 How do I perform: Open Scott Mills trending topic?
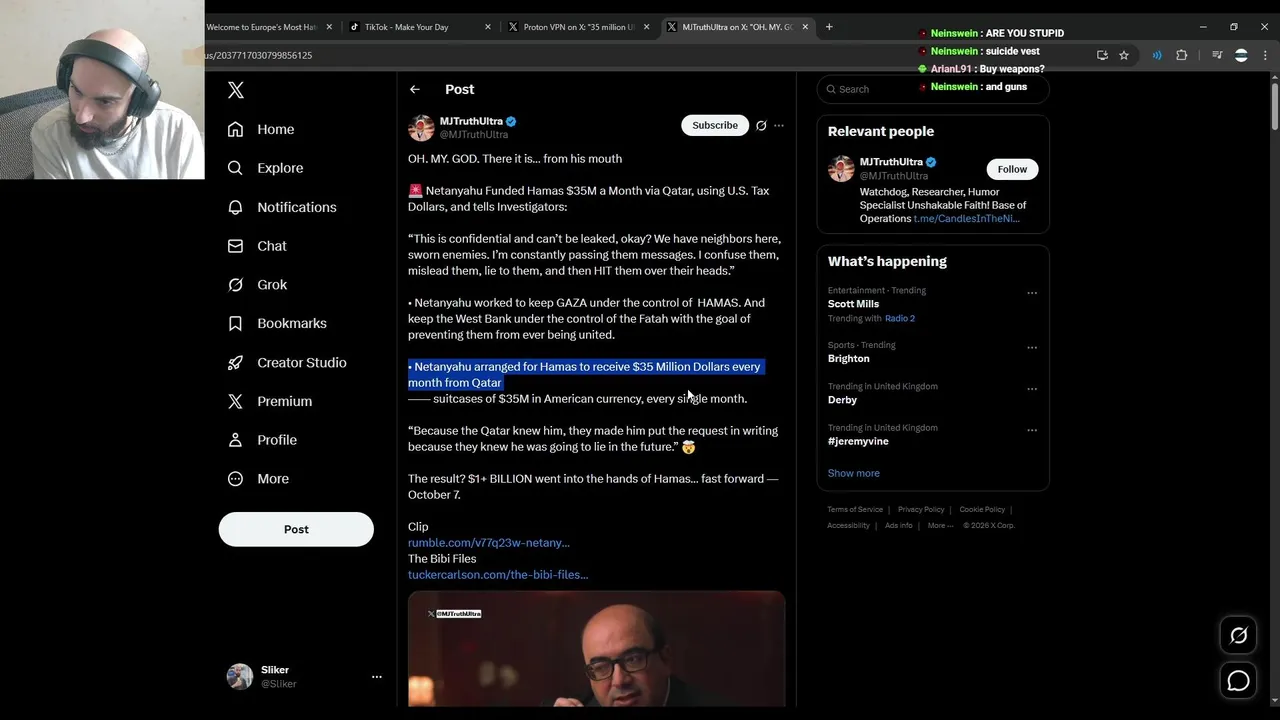pyautogui.click(x=853, y=304)
